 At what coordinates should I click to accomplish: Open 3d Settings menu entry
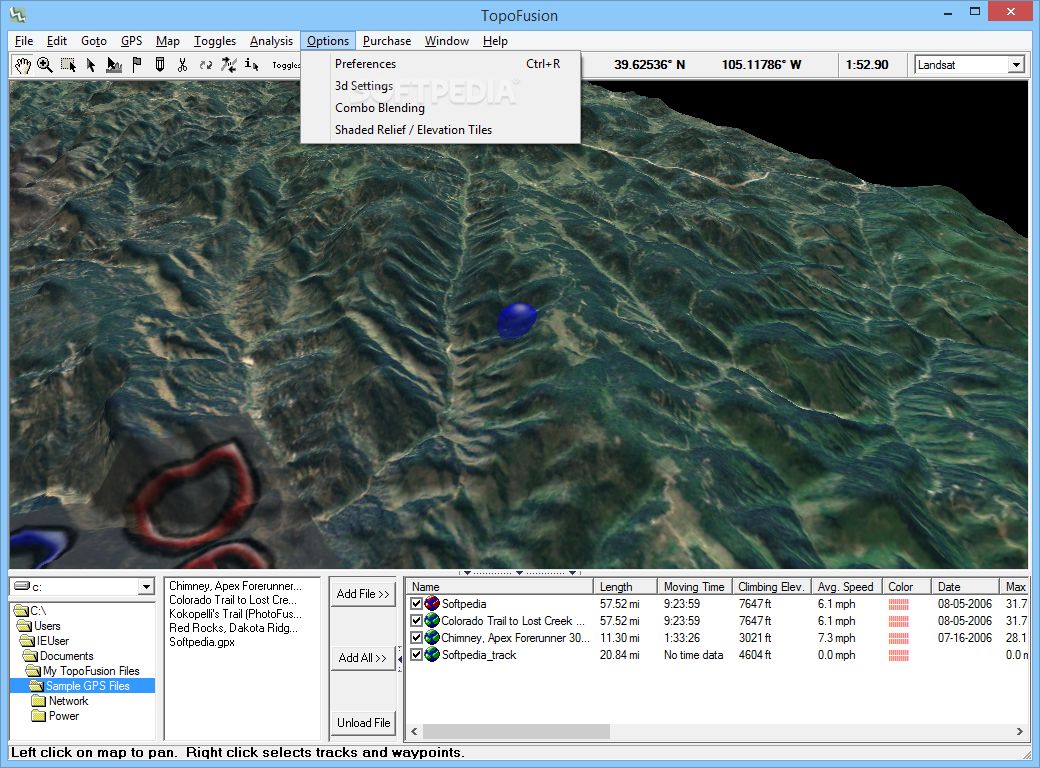click(440, 86)
